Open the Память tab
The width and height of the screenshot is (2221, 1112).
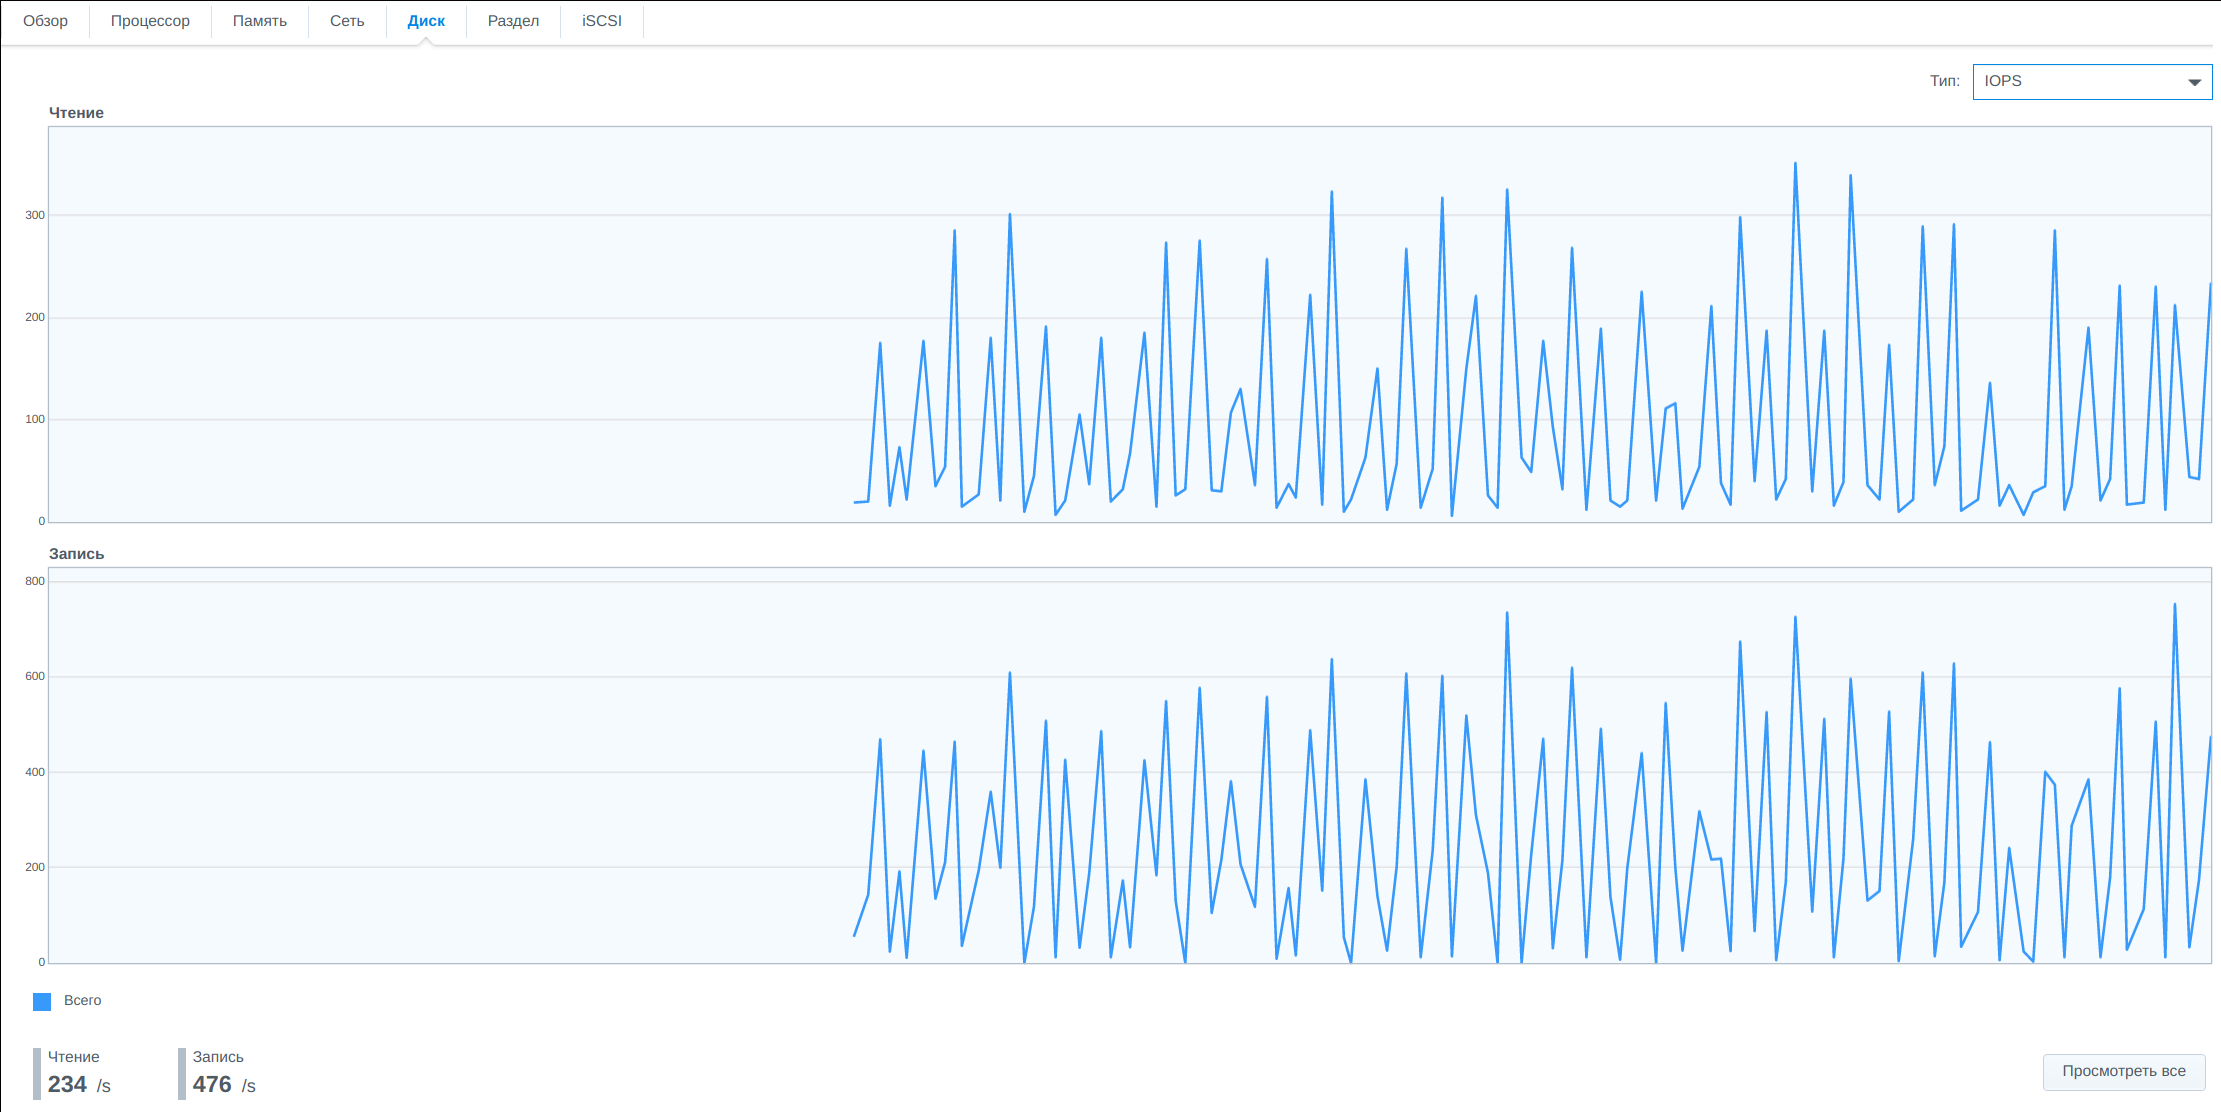point(260,21)
